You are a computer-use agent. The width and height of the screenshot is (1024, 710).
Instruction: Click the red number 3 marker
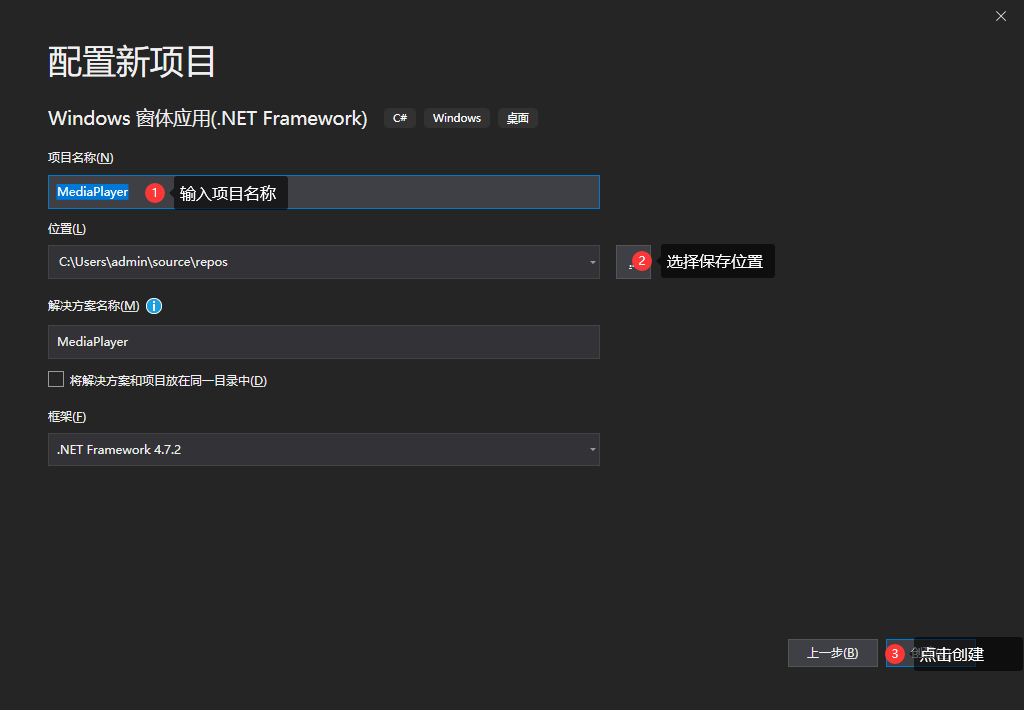coord(895,654)
